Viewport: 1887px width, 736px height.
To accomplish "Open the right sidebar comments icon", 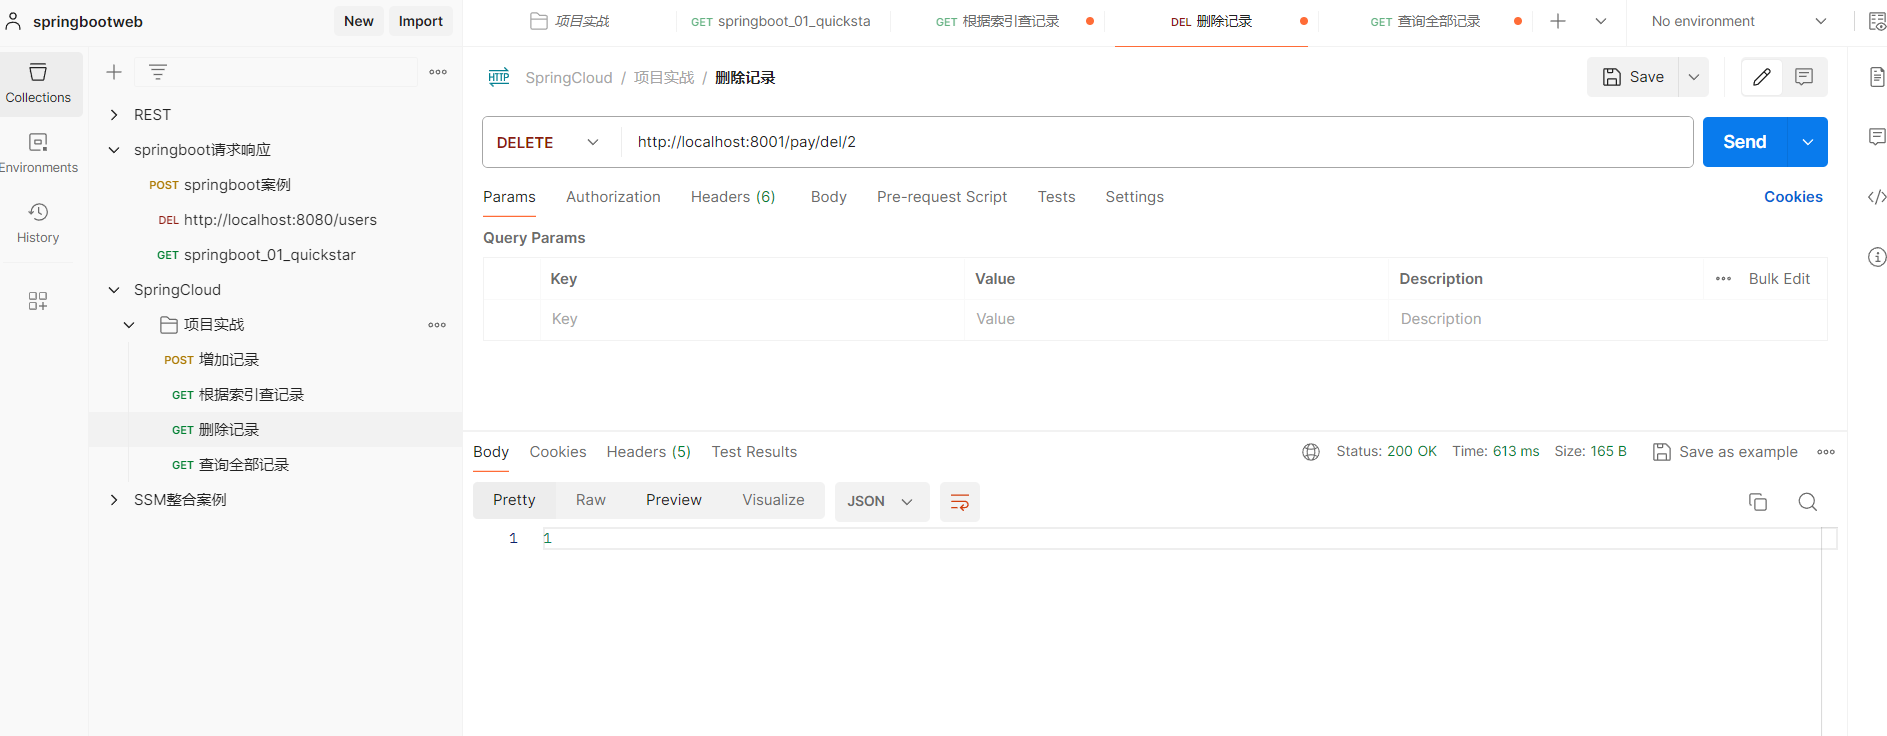I will point(1877,137).
